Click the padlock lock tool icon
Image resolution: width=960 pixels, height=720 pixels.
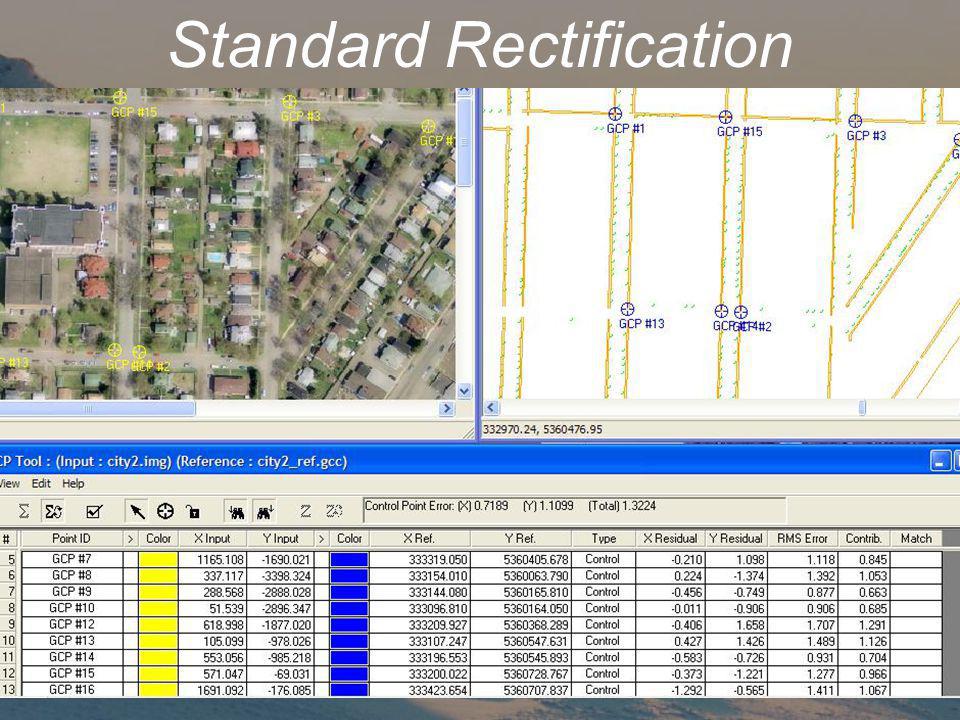click(193, 511)
